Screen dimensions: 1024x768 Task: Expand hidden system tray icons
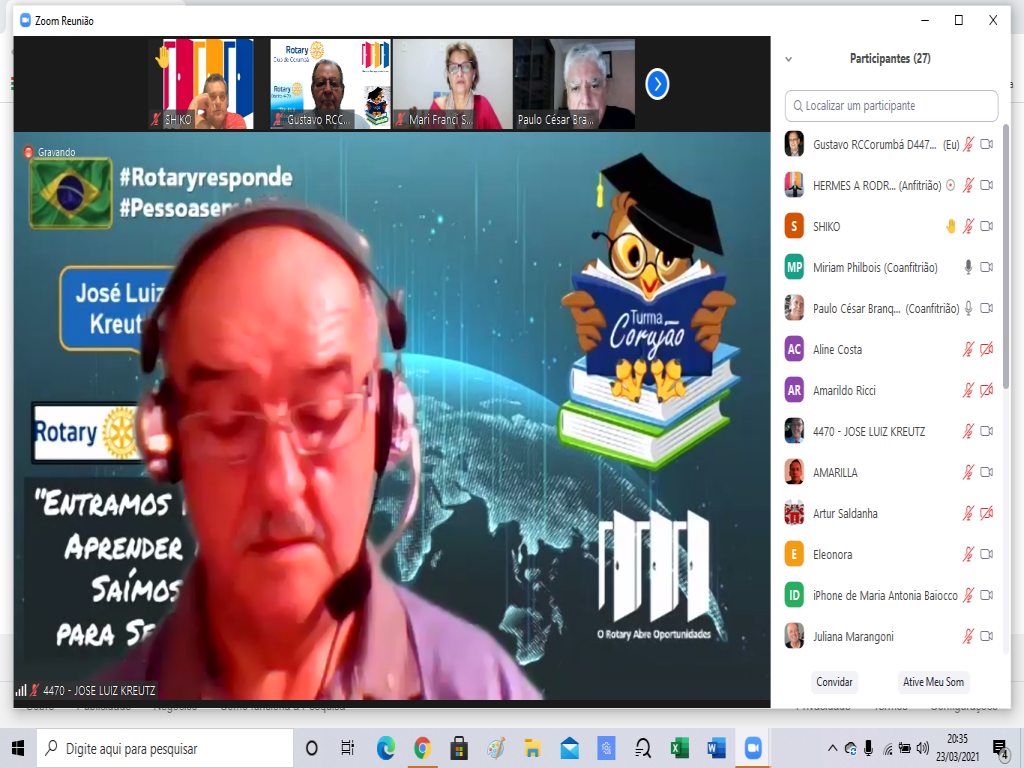point(832,748)
